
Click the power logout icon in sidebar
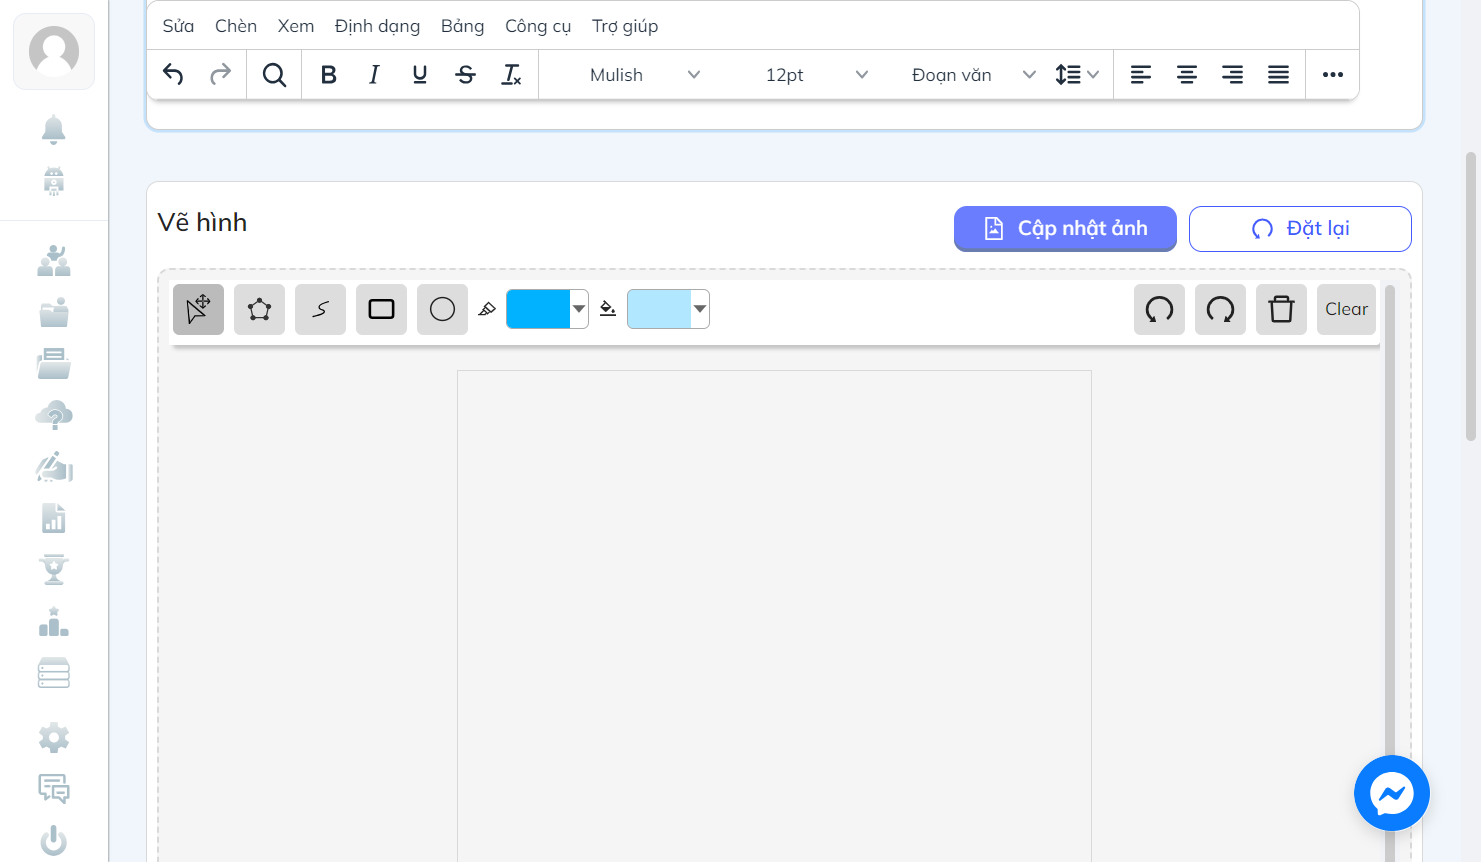coord(54,841)
